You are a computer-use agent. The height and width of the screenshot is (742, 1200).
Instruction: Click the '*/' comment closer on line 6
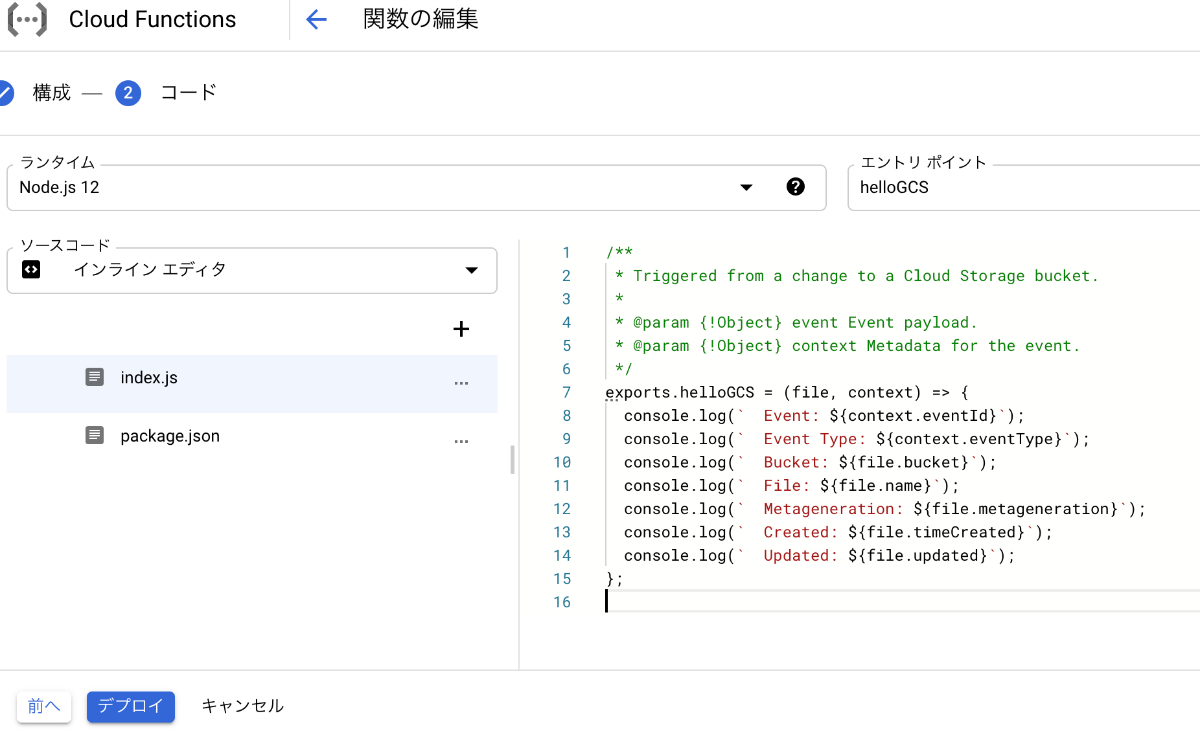click(x=623, y=369)
